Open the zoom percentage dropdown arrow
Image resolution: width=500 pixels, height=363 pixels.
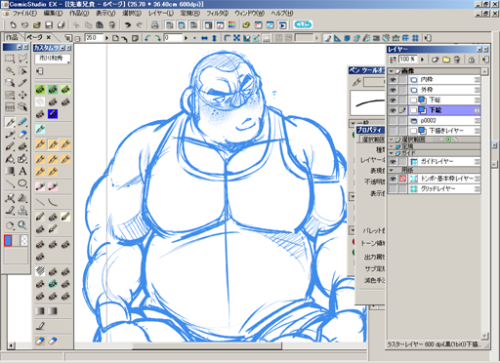107,38
